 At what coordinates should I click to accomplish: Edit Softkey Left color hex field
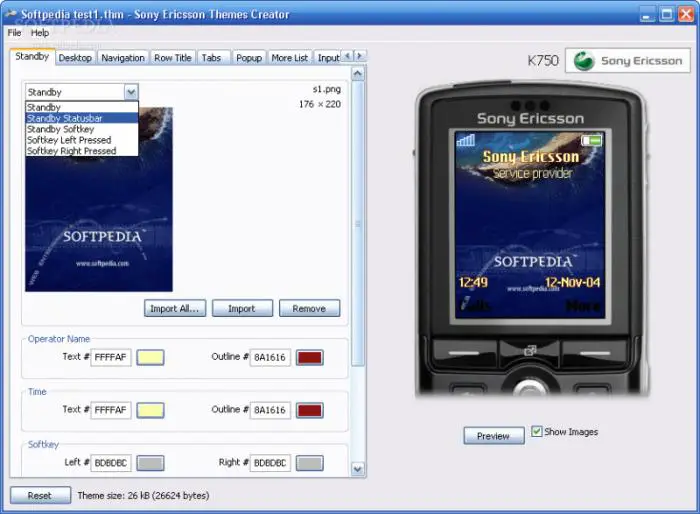coord(111,463)
